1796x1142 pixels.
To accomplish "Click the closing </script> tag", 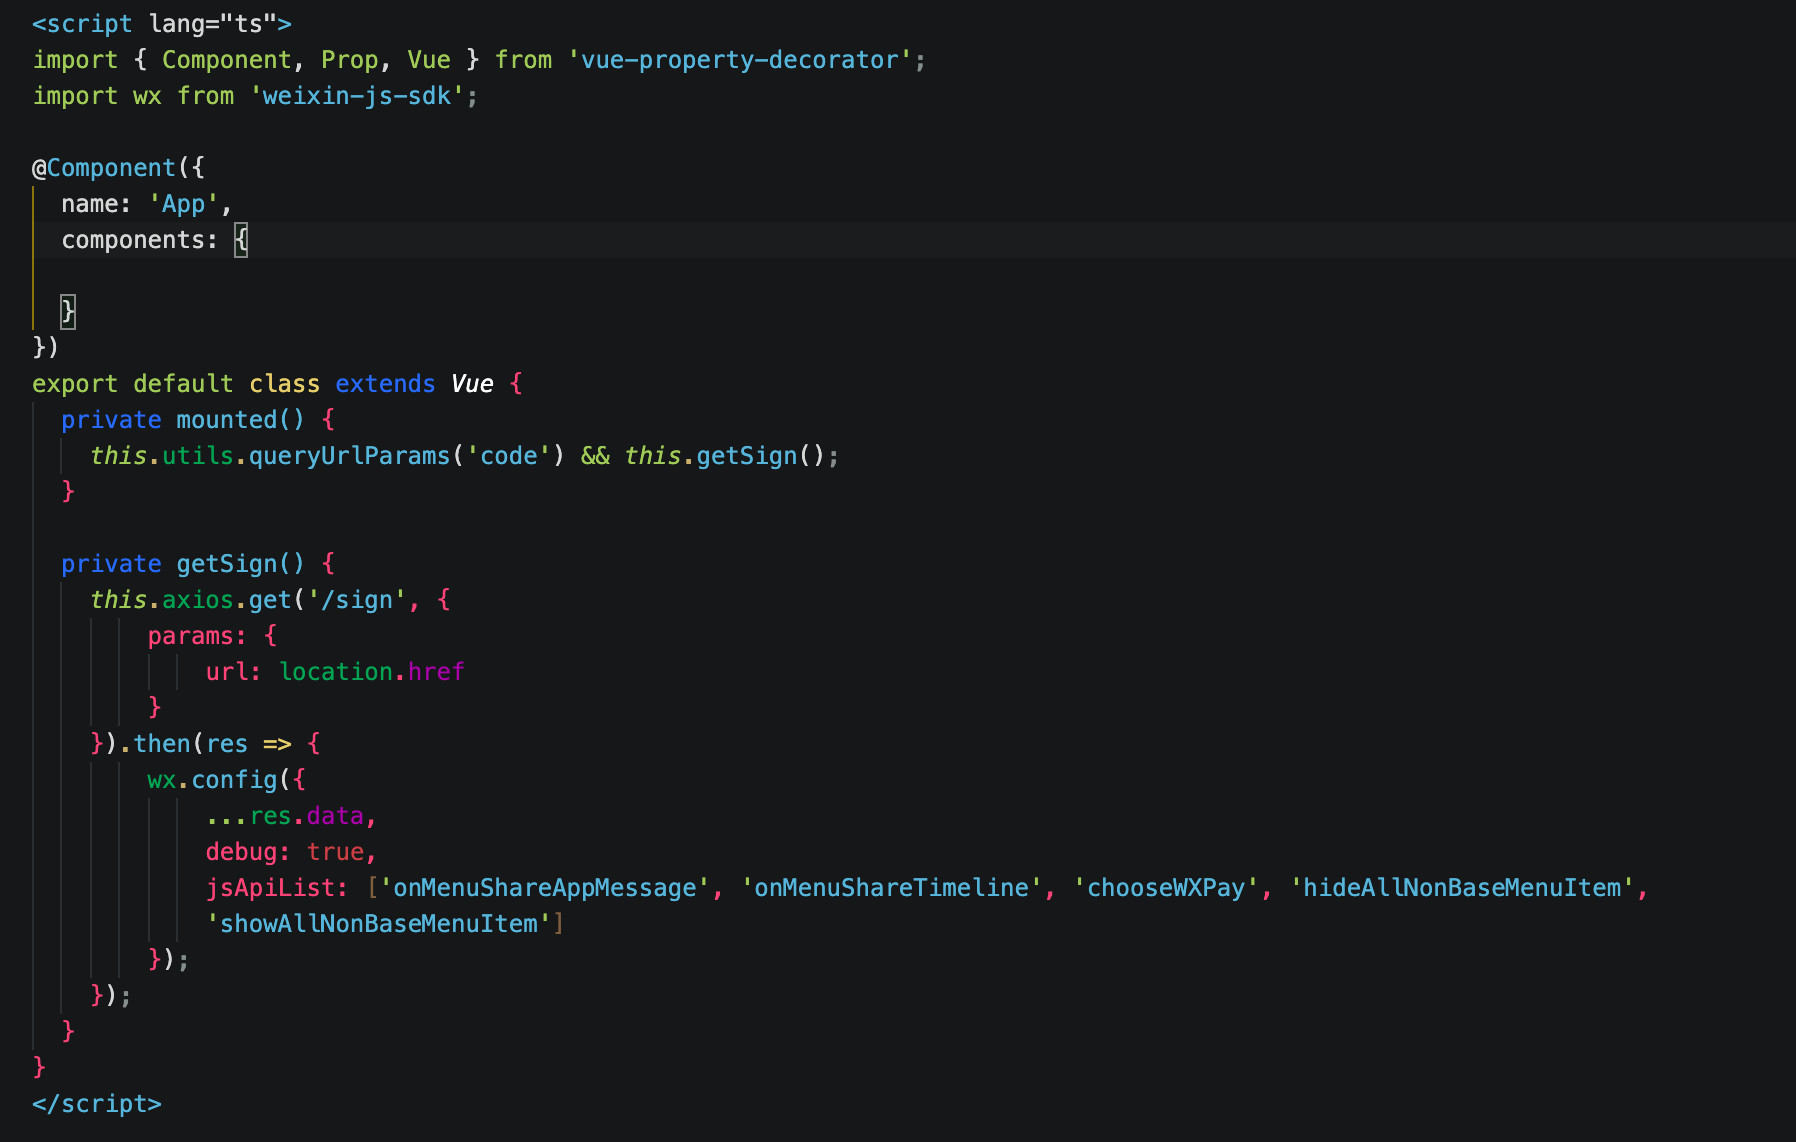I will coord(97,1104).
